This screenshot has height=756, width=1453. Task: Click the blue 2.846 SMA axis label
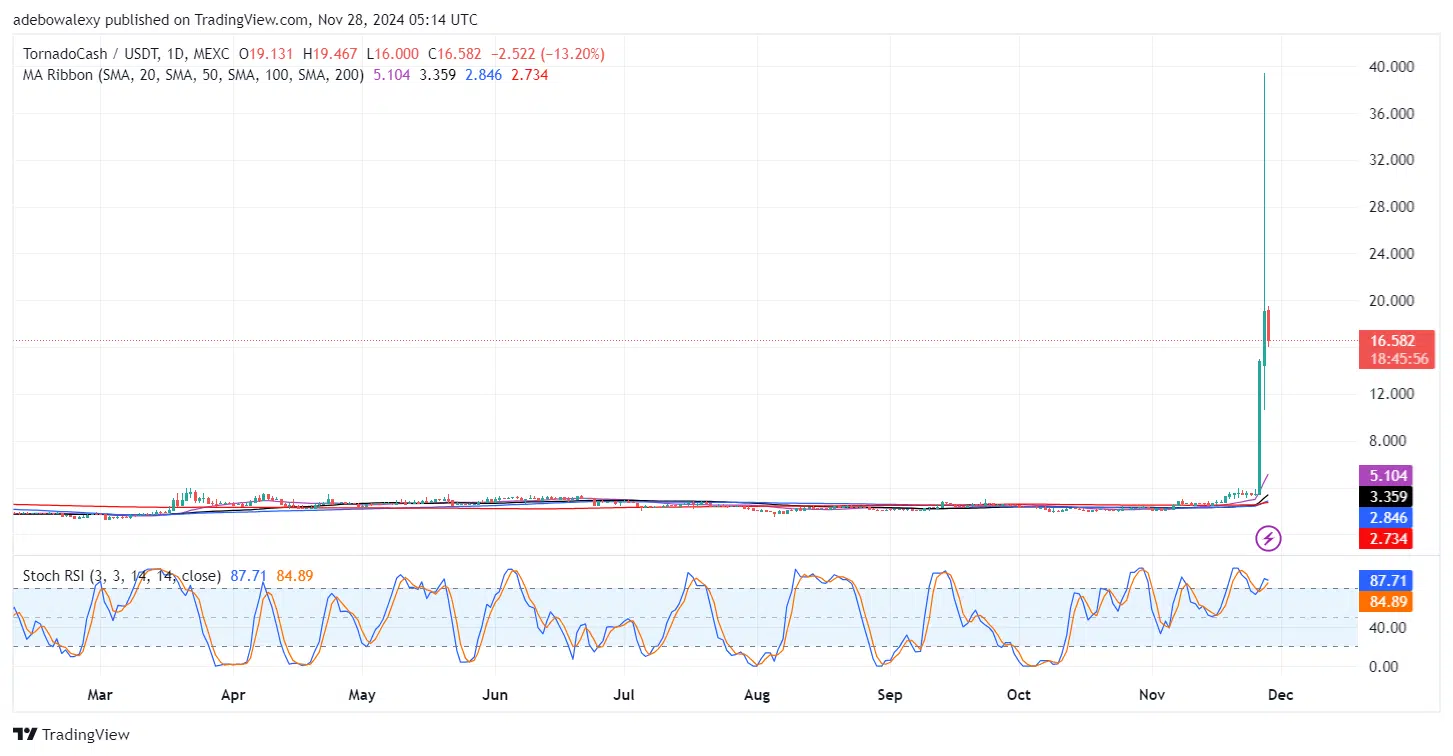(1395, 518)
